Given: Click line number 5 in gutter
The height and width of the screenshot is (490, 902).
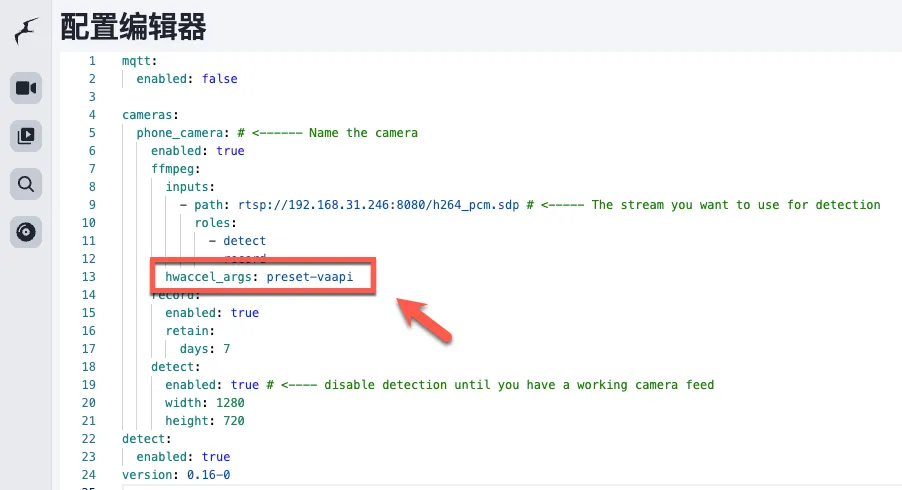Looking at the screenshot, I should click(x=92, y=132).
